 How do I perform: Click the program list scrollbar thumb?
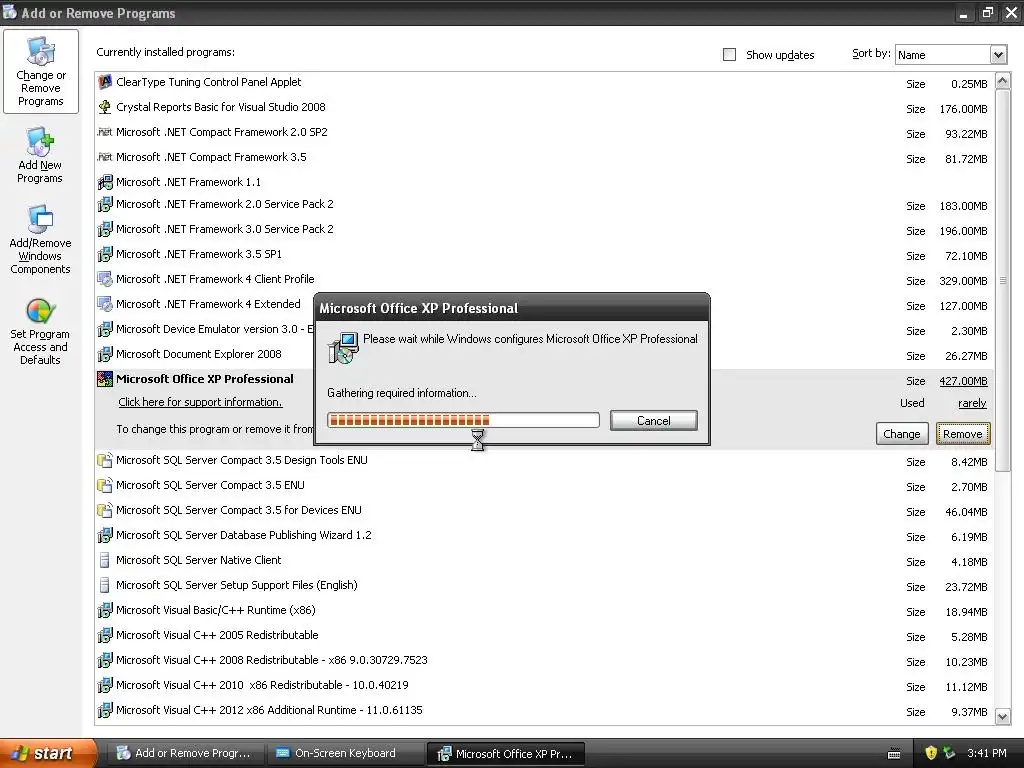coord(1003,280)
